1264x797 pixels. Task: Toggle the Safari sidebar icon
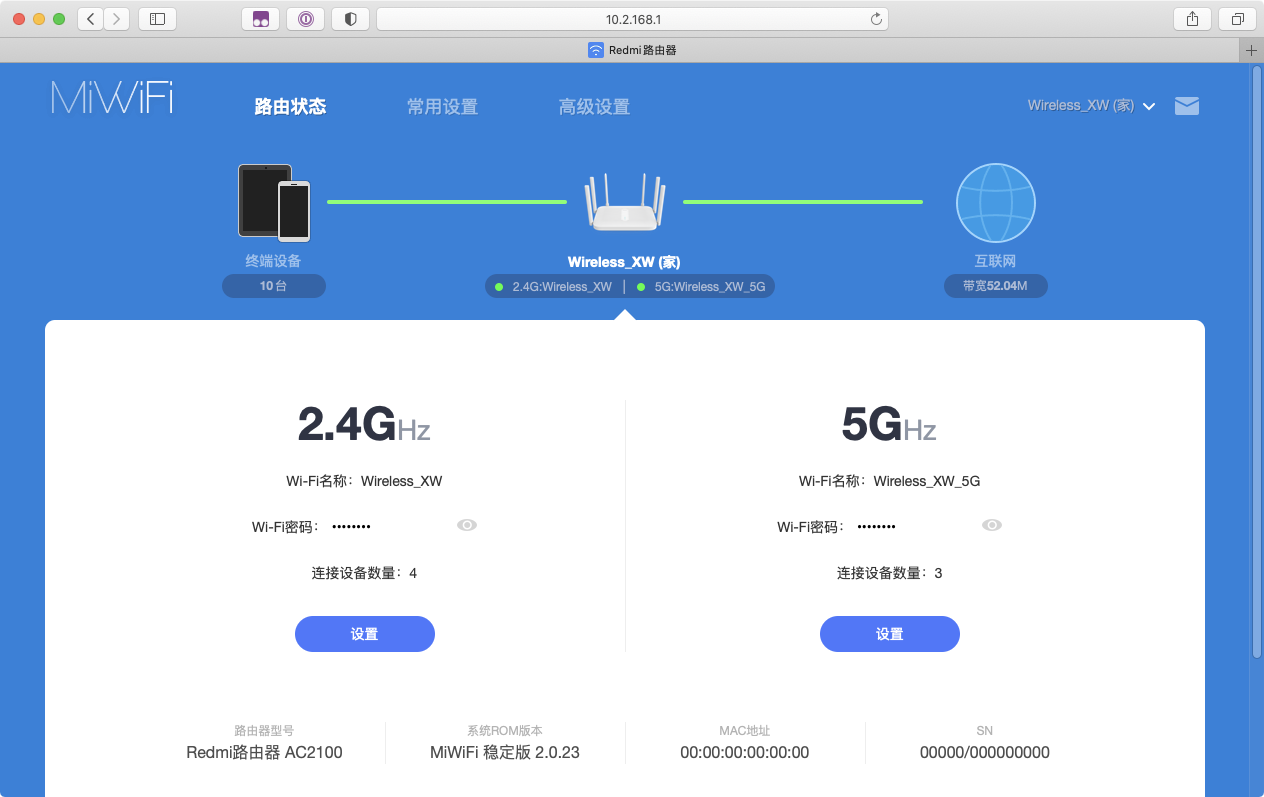[x=157, y=19]
